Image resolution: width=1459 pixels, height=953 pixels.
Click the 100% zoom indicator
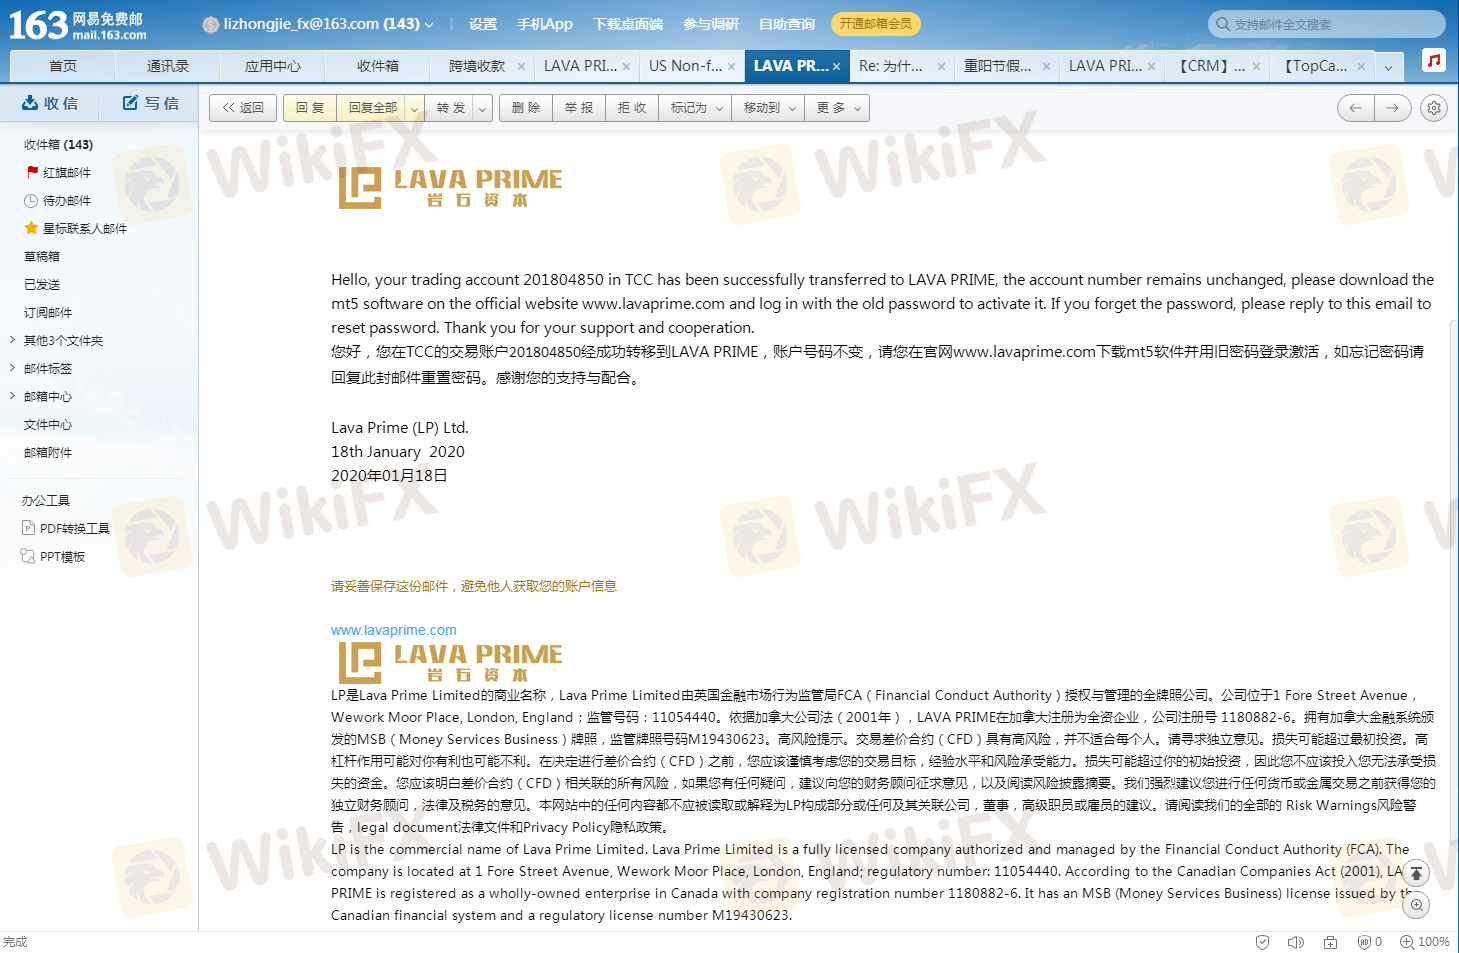[1425, 942]
